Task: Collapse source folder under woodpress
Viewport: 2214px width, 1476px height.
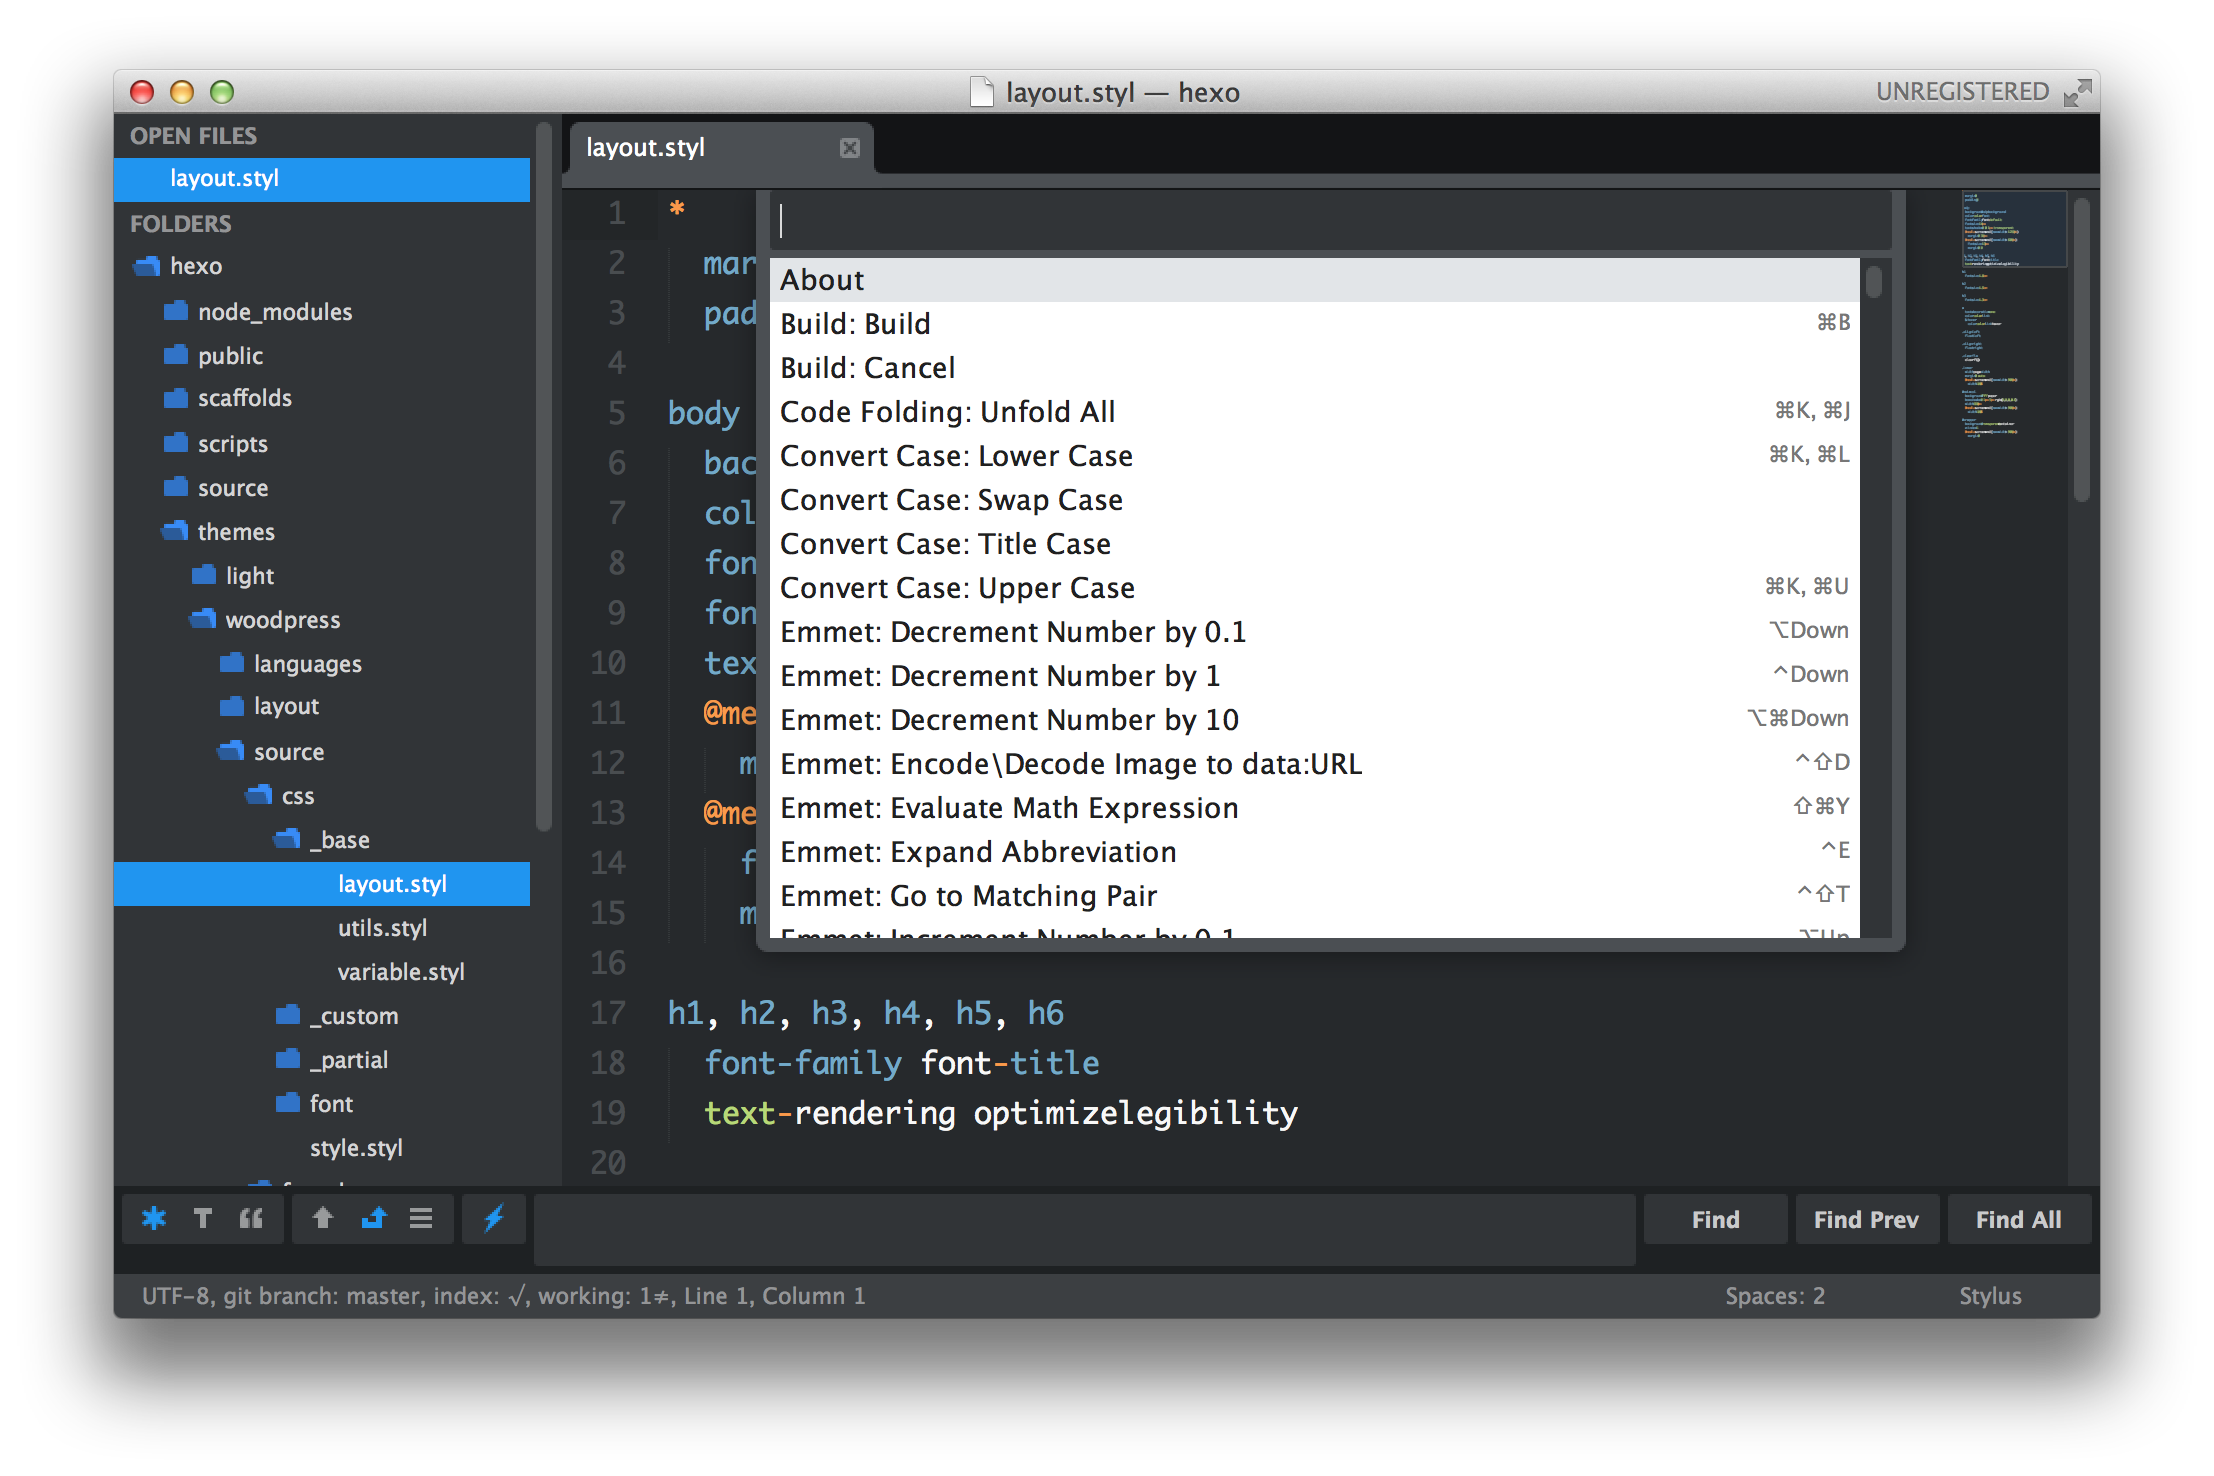Action: tap(231, 750)
